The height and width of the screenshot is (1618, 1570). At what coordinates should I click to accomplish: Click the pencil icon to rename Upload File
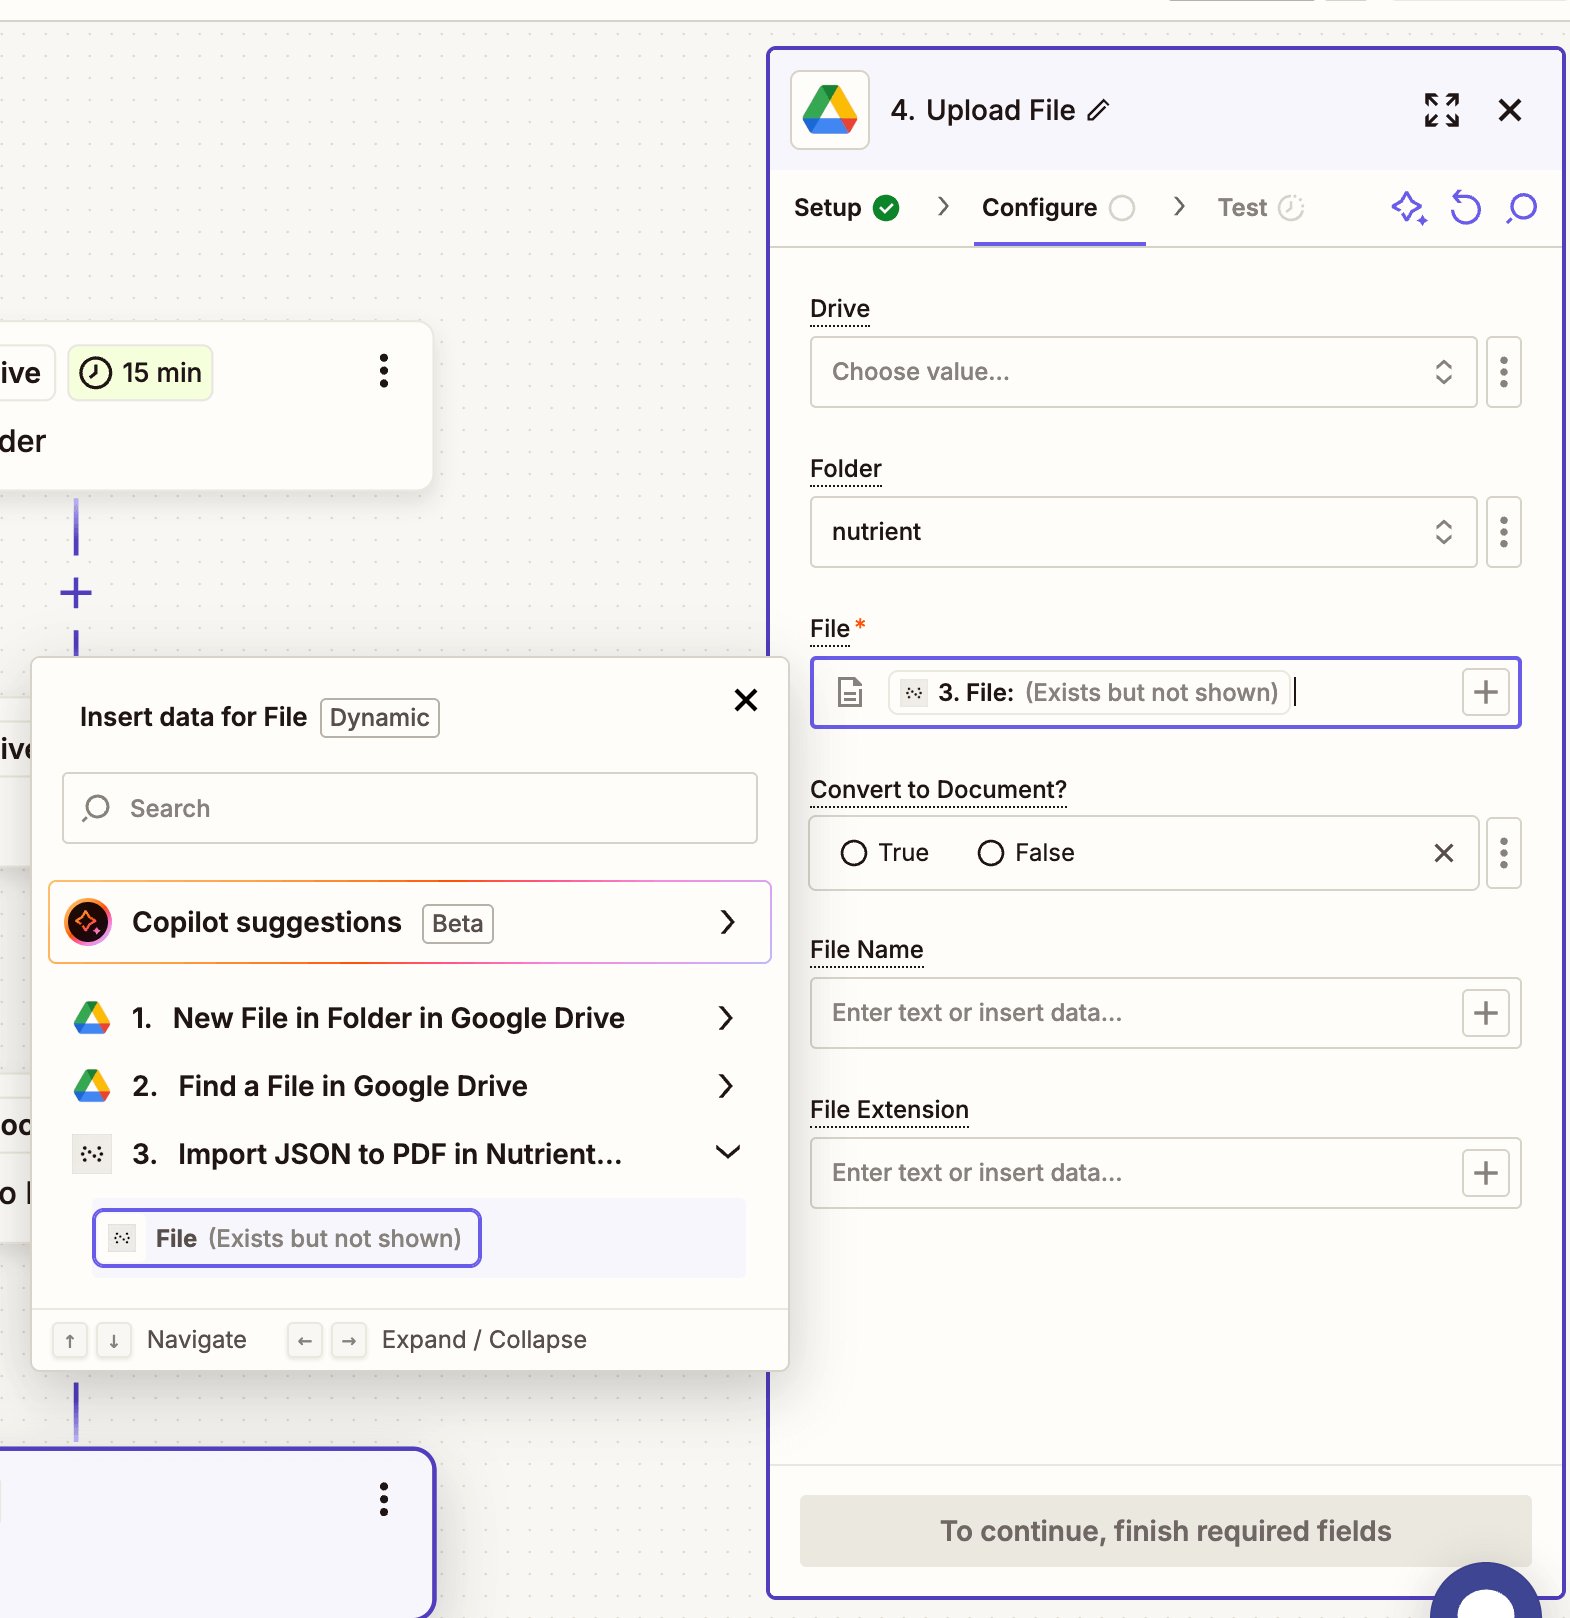pyautogui.click(x=1098, y=110)
